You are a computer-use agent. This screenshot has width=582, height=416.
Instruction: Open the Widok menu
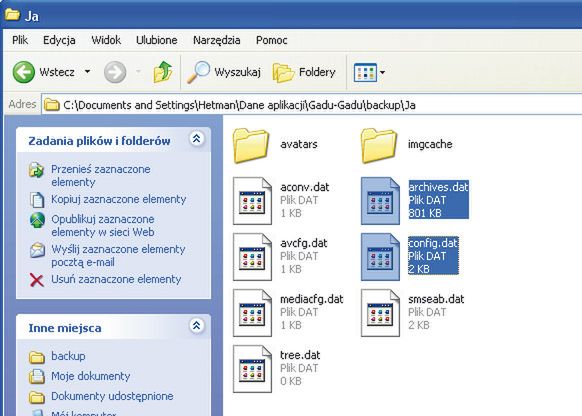coord(106,40)
